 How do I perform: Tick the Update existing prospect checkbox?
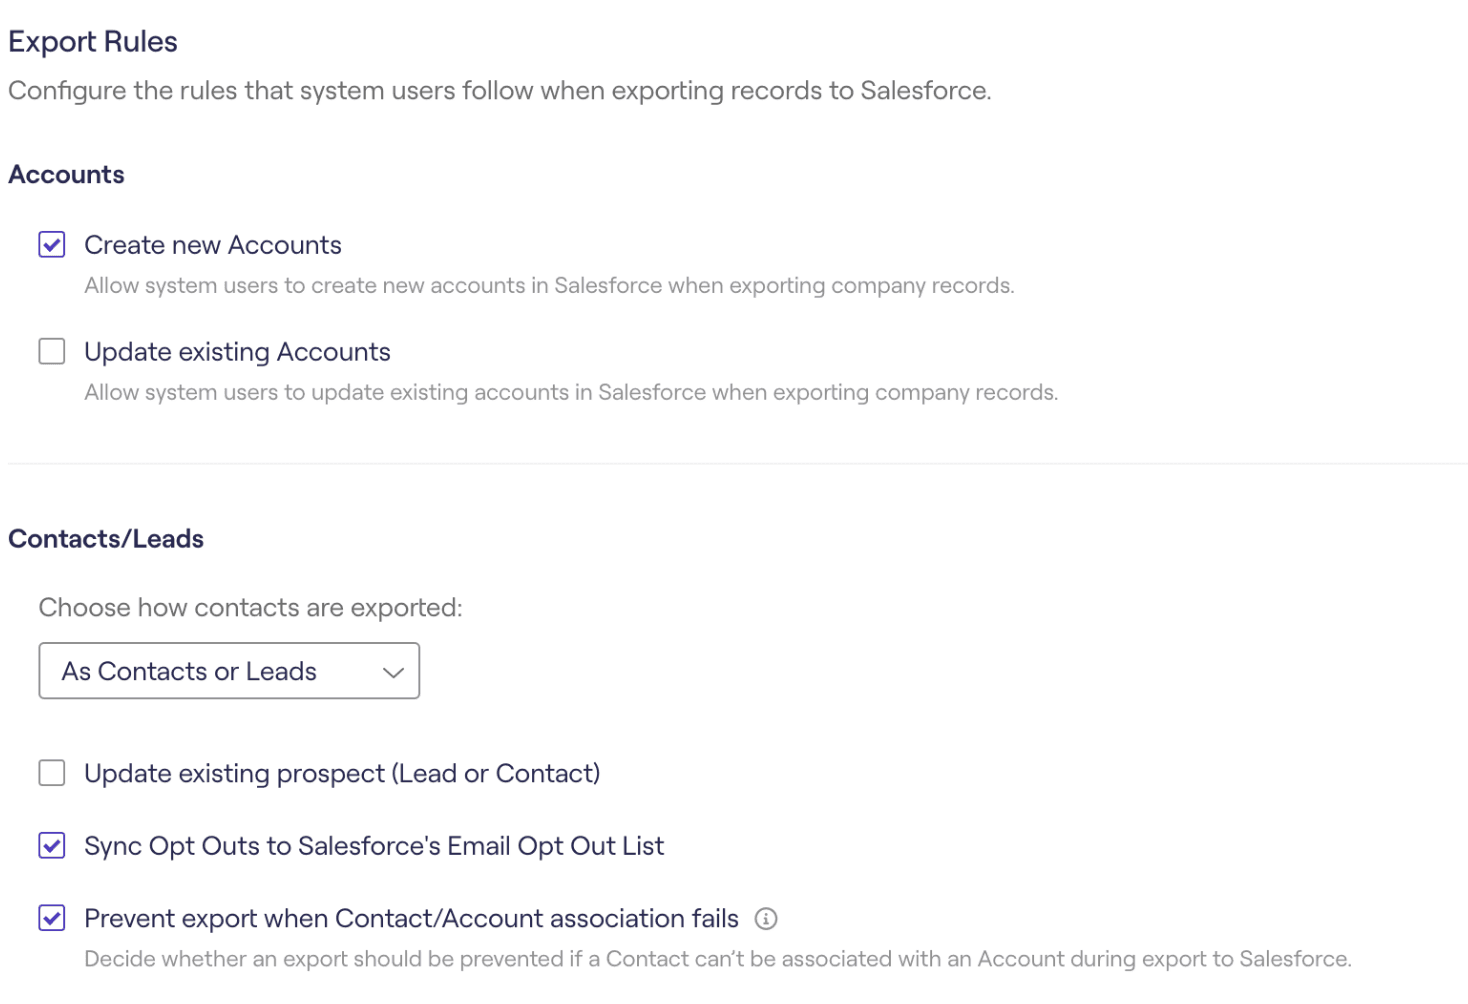(x=52, y=773)
